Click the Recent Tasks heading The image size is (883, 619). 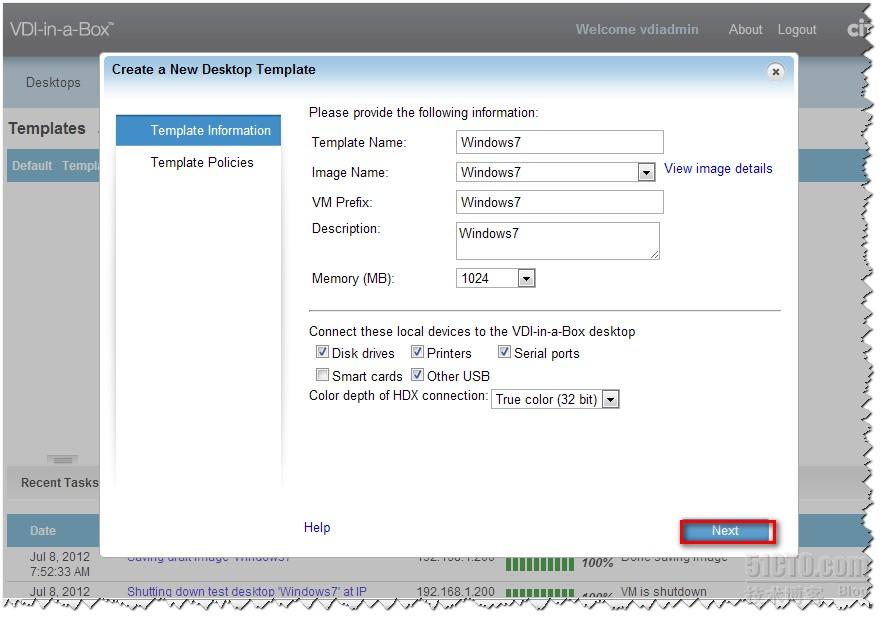(60, 483)
